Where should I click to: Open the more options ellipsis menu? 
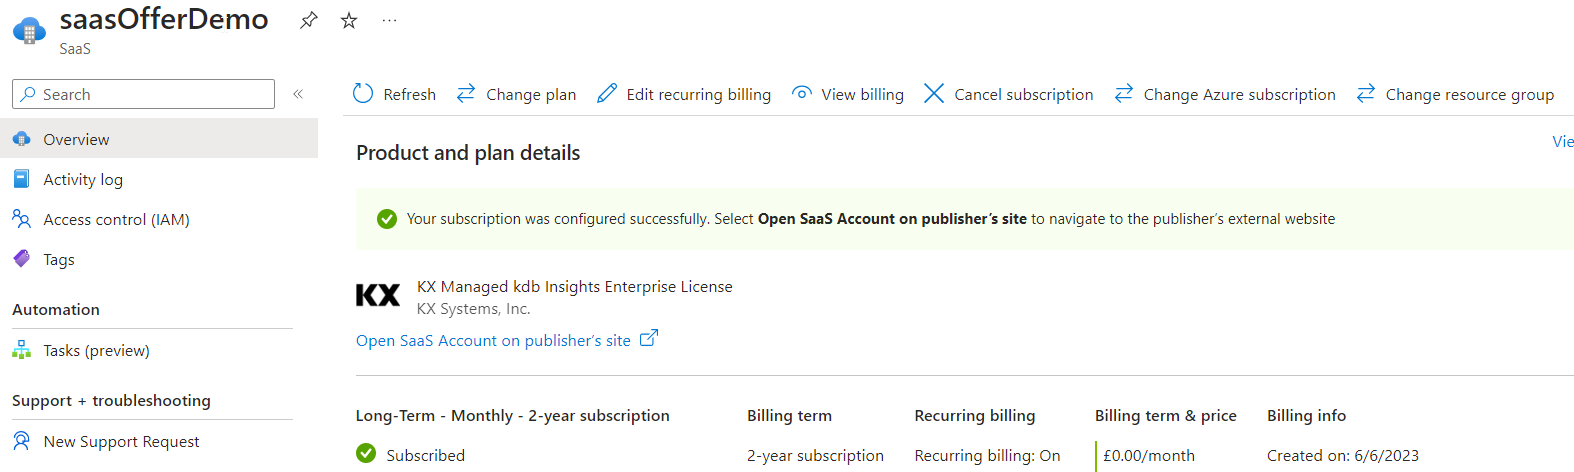[x=389, y=20]
